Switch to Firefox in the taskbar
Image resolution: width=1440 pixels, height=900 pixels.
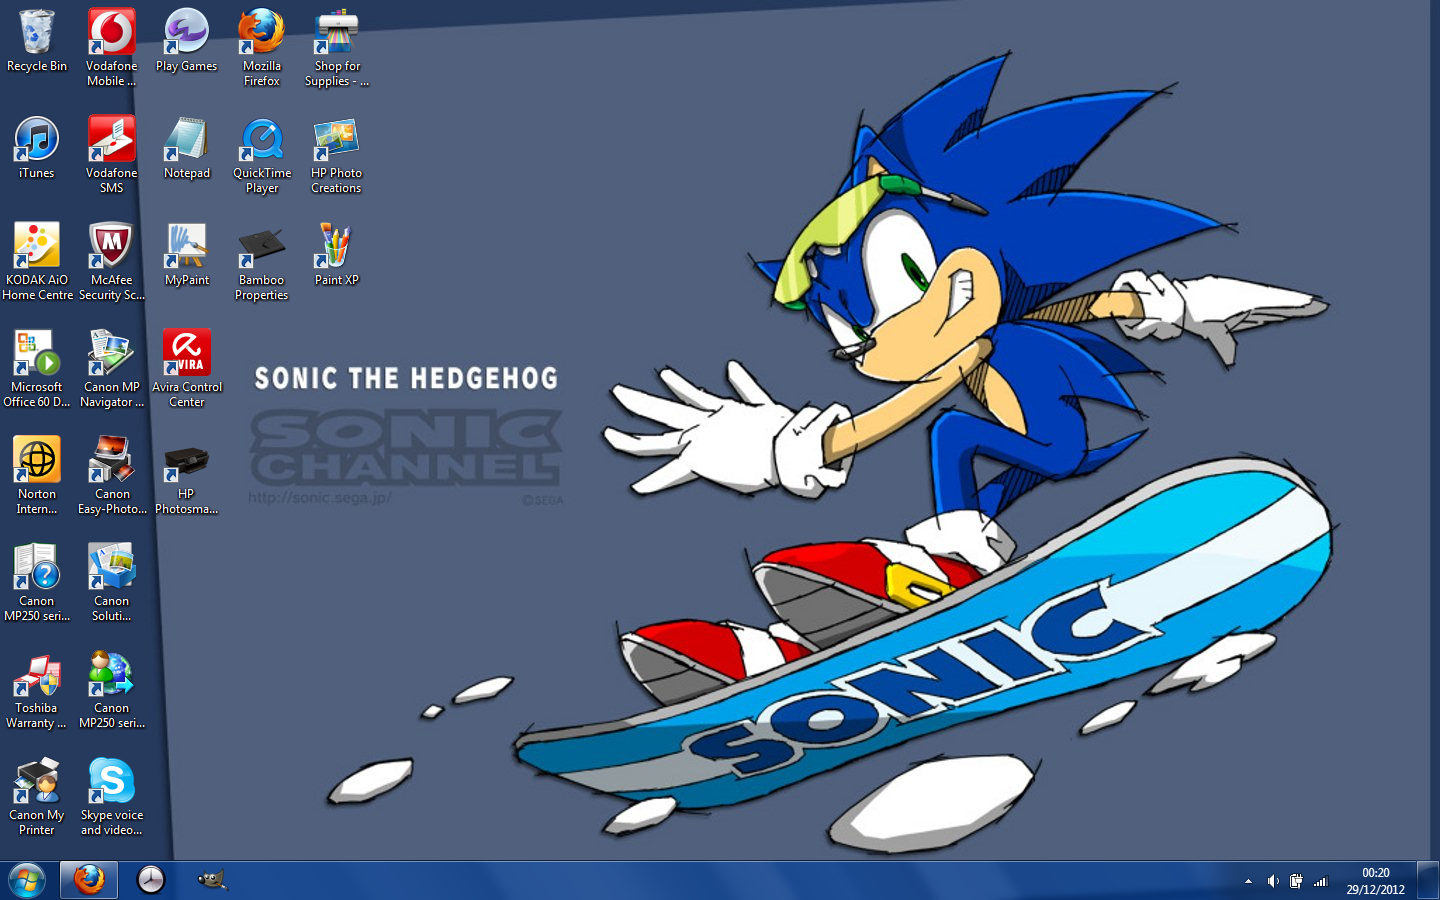coord(89,880)
